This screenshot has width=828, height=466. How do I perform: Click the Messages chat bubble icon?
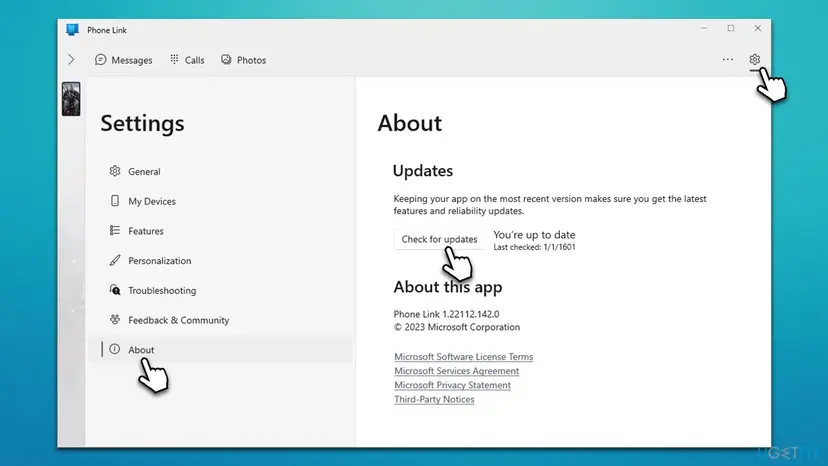click(100, 60)
